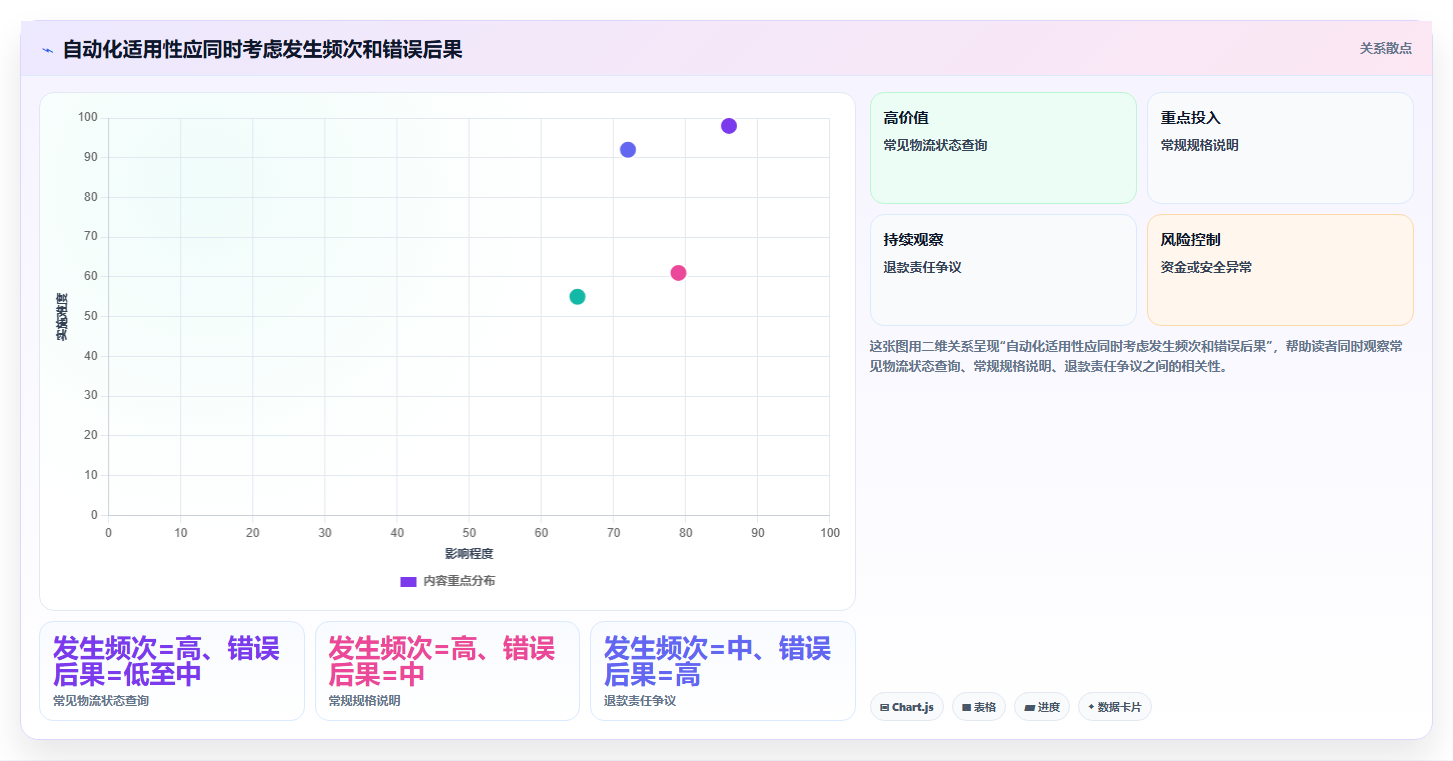Click the 进度 chip icon
The height and width of the screenshot is (761, 1453).
coord(1029,708)
